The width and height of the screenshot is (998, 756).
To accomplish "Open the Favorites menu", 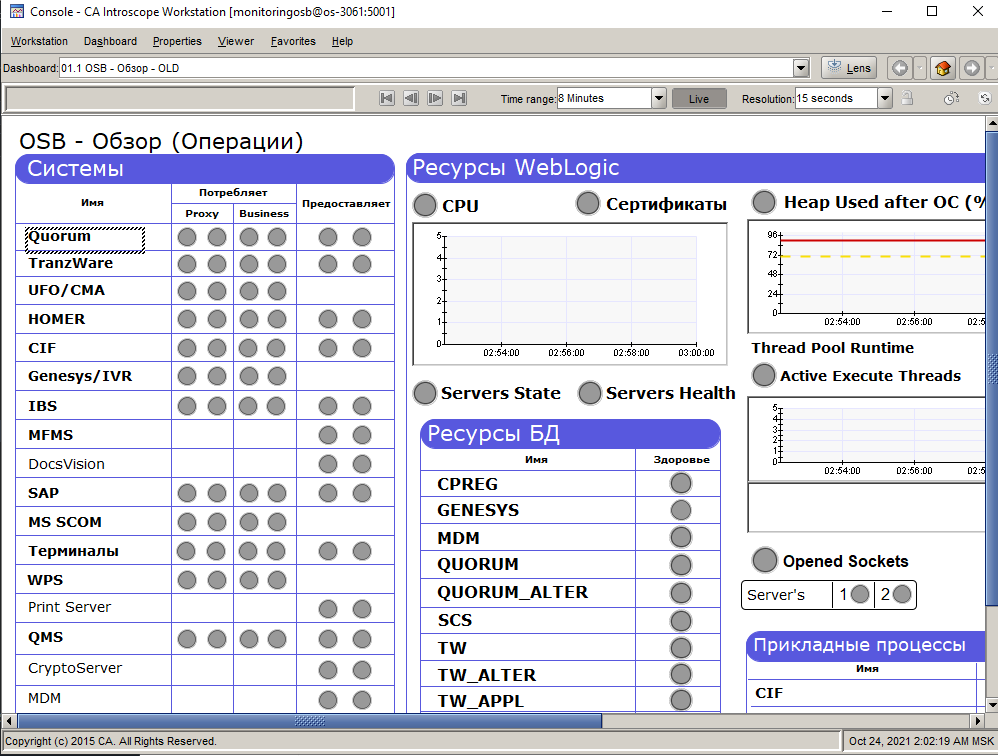I will tap(293, 41).
